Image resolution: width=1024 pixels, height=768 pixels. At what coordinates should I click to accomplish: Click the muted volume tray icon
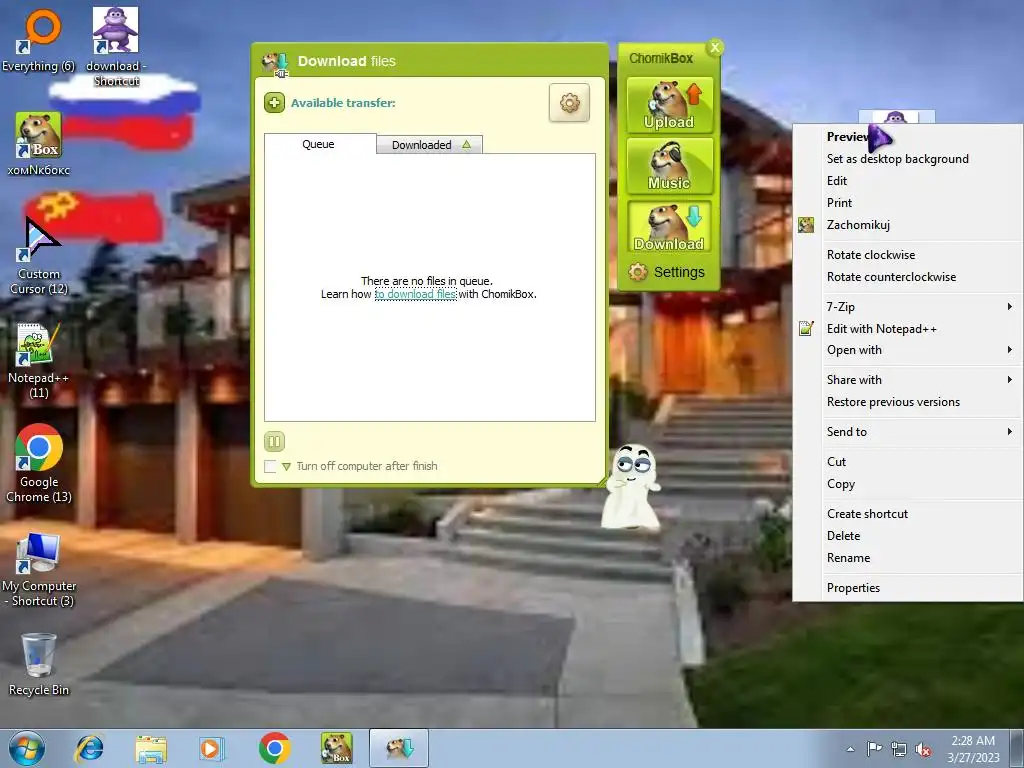click(923, 750)
